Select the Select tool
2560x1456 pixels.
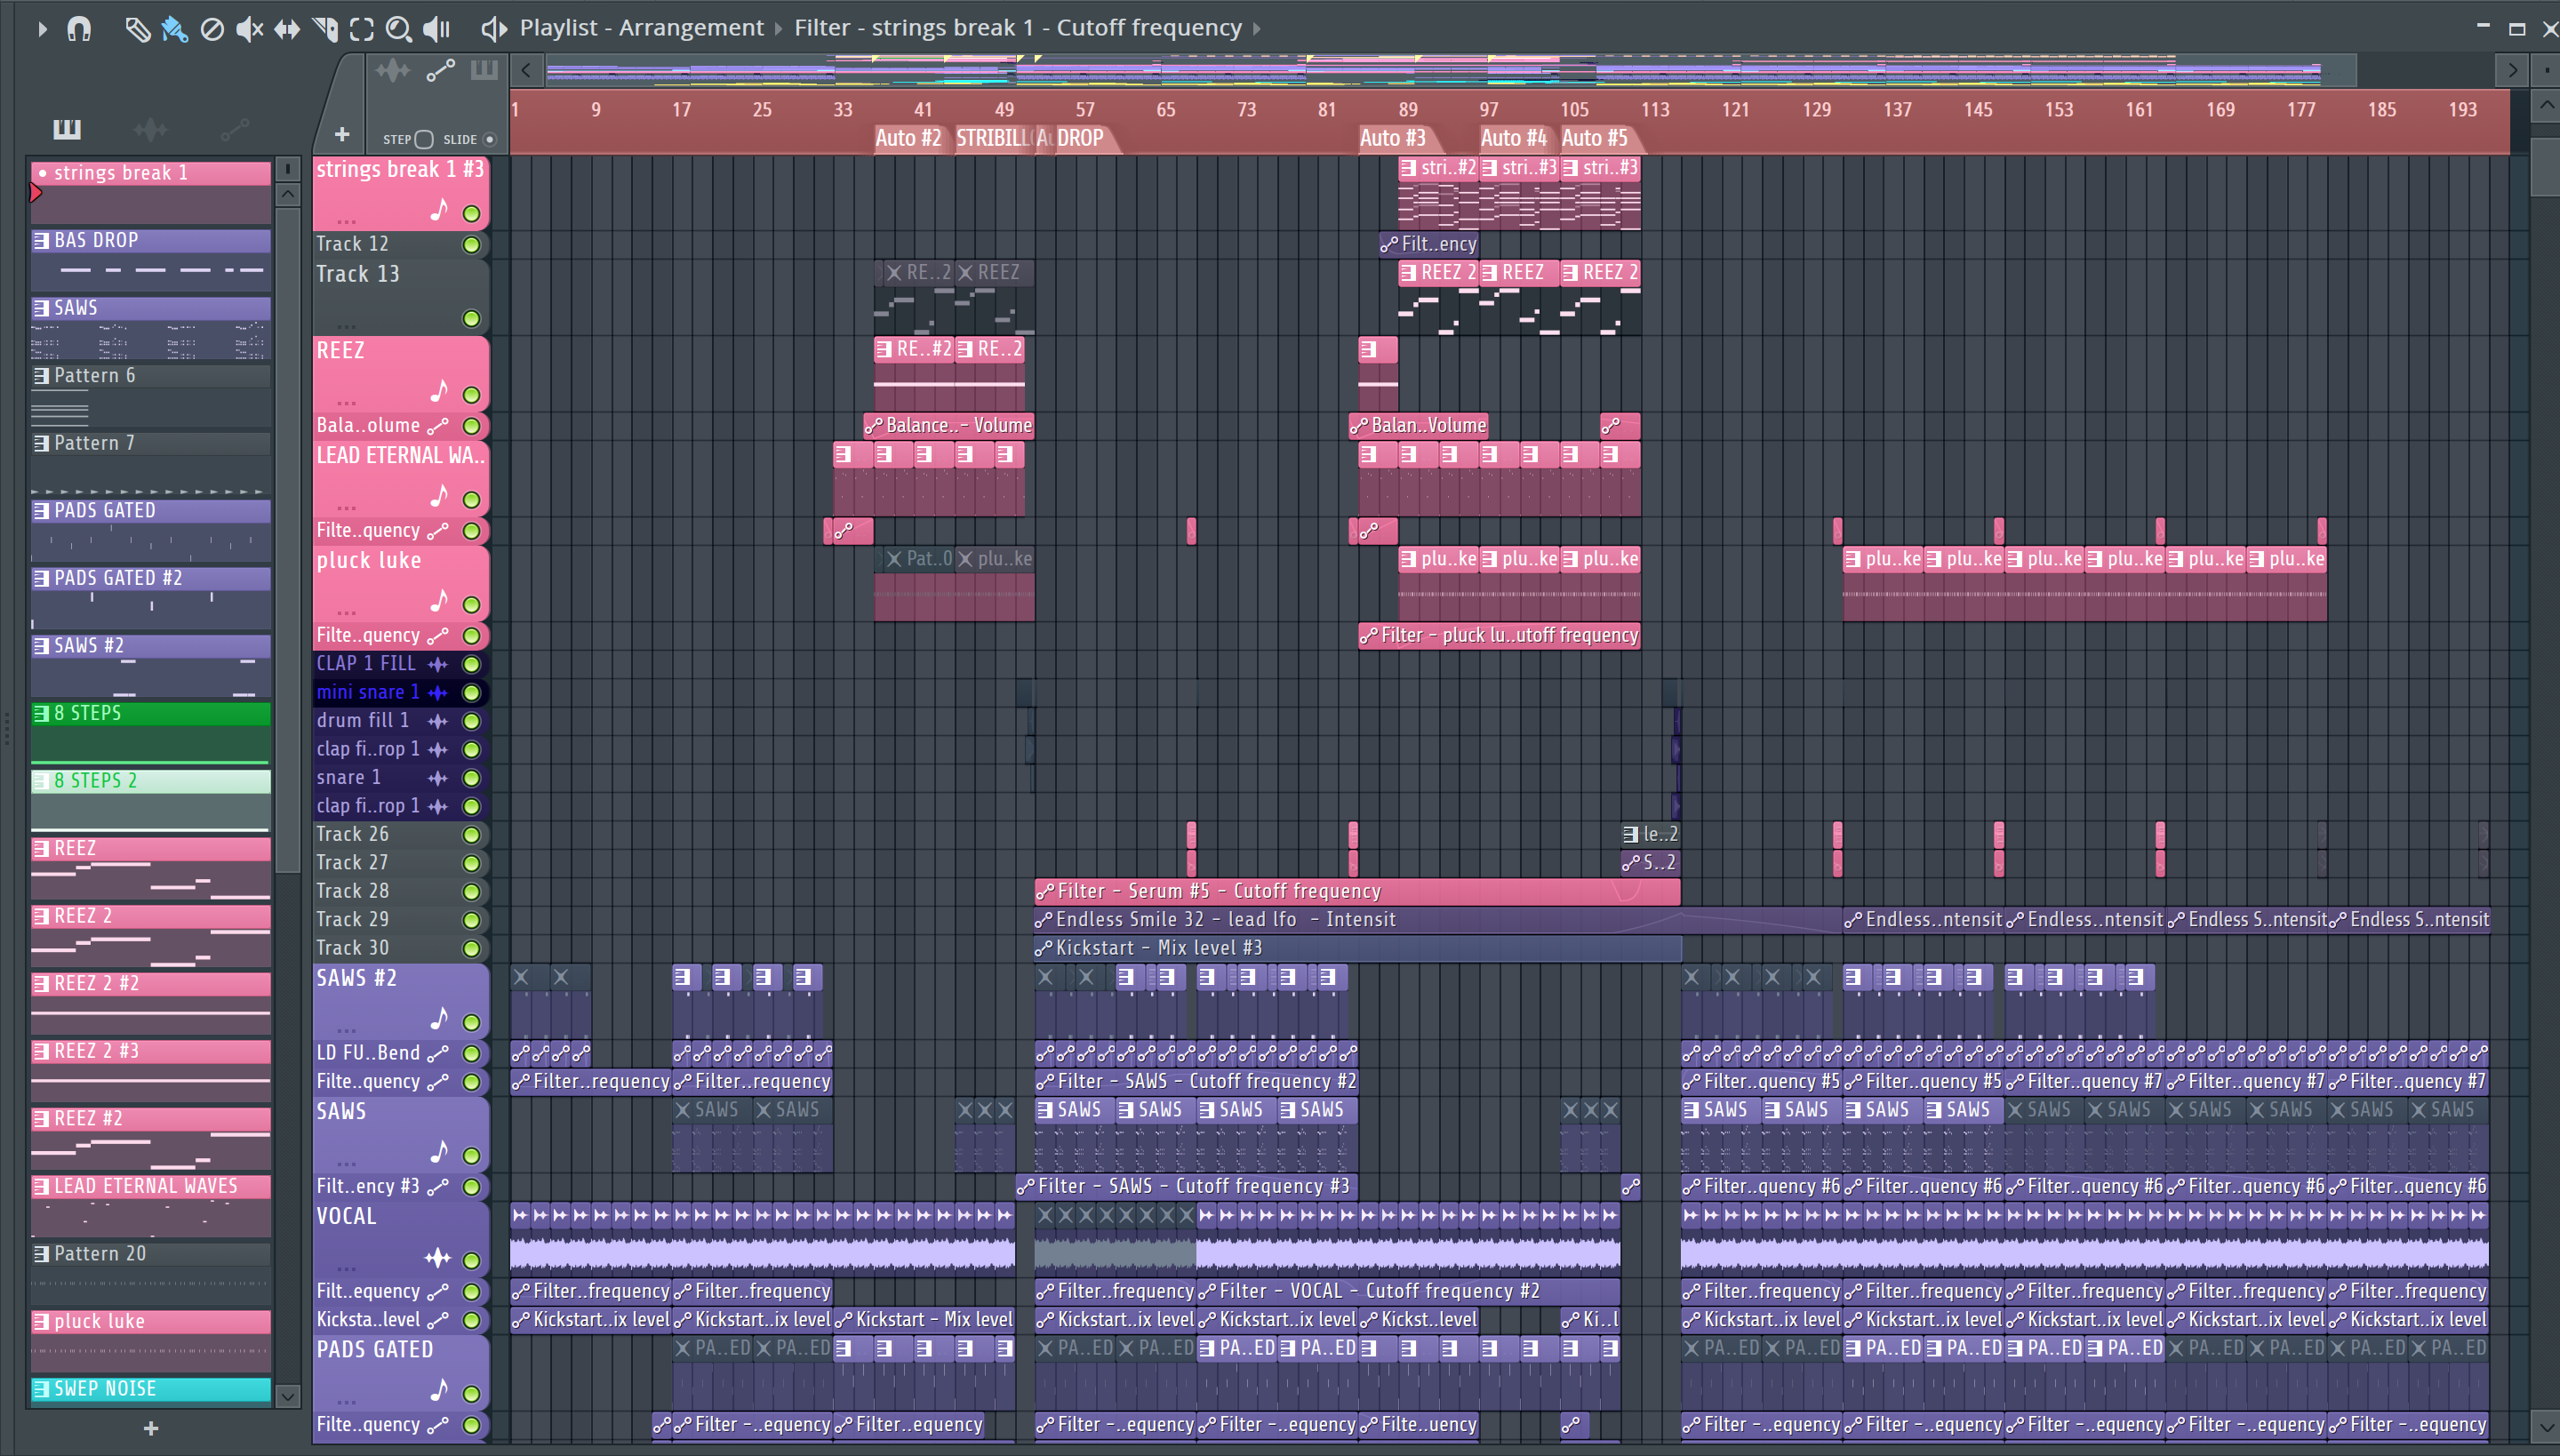pos(362,29)
